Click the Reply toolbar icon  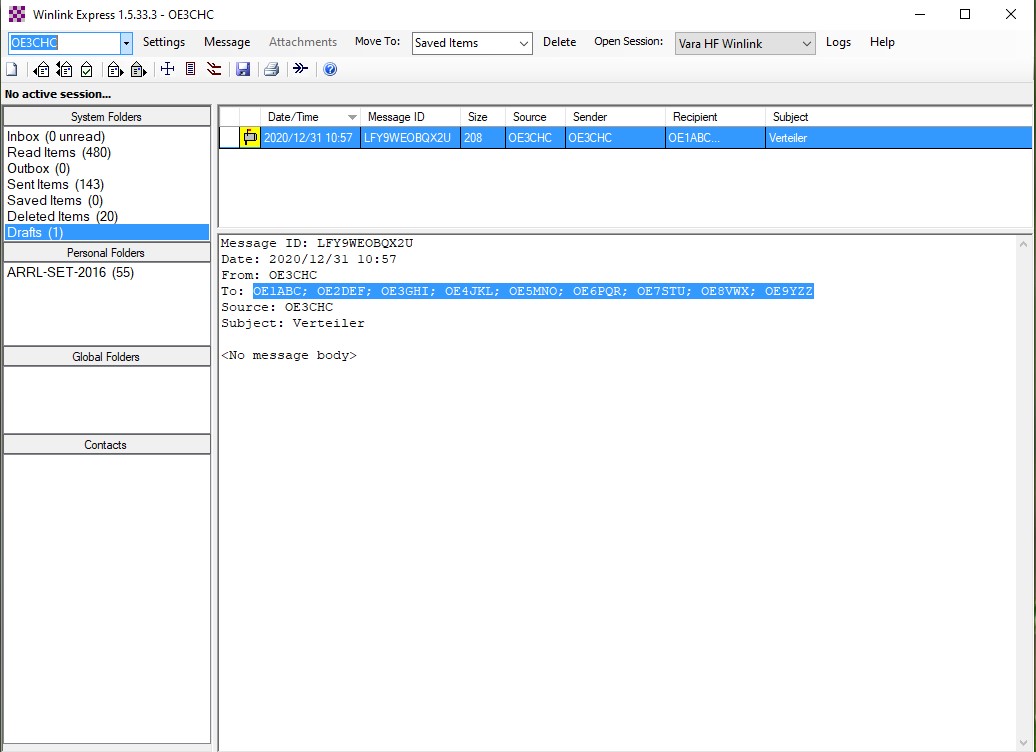(42, 69)
